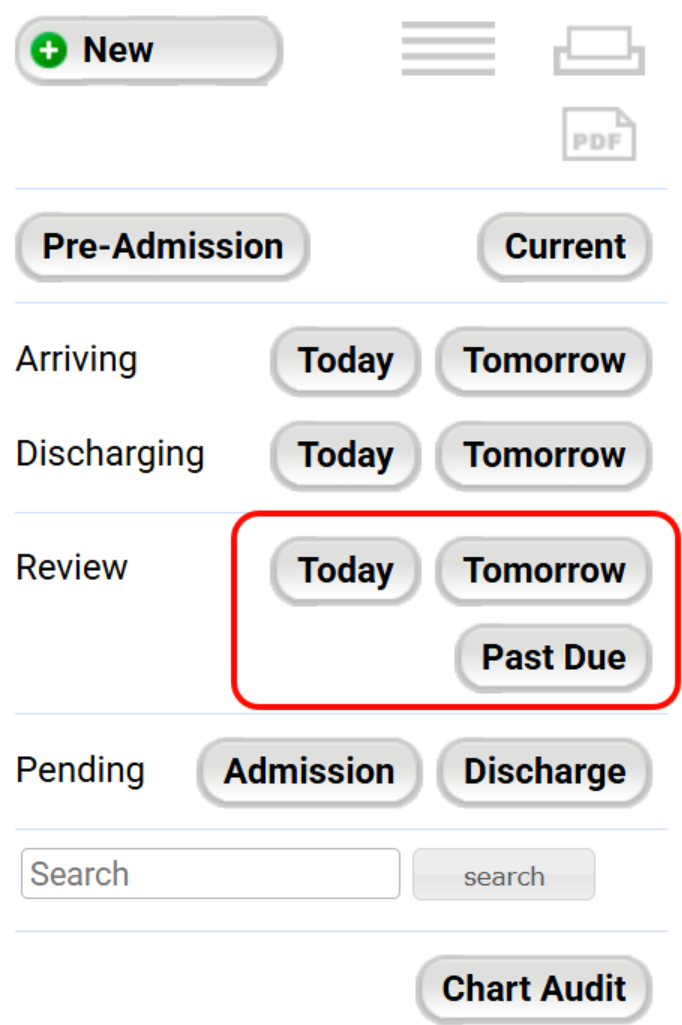
Task: Click the green plus icon
Action: pos(49,50)
